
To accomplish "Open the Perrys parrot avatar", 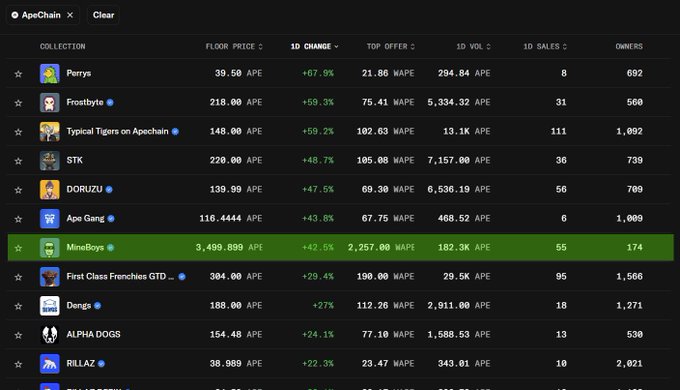I will (49, 74).
